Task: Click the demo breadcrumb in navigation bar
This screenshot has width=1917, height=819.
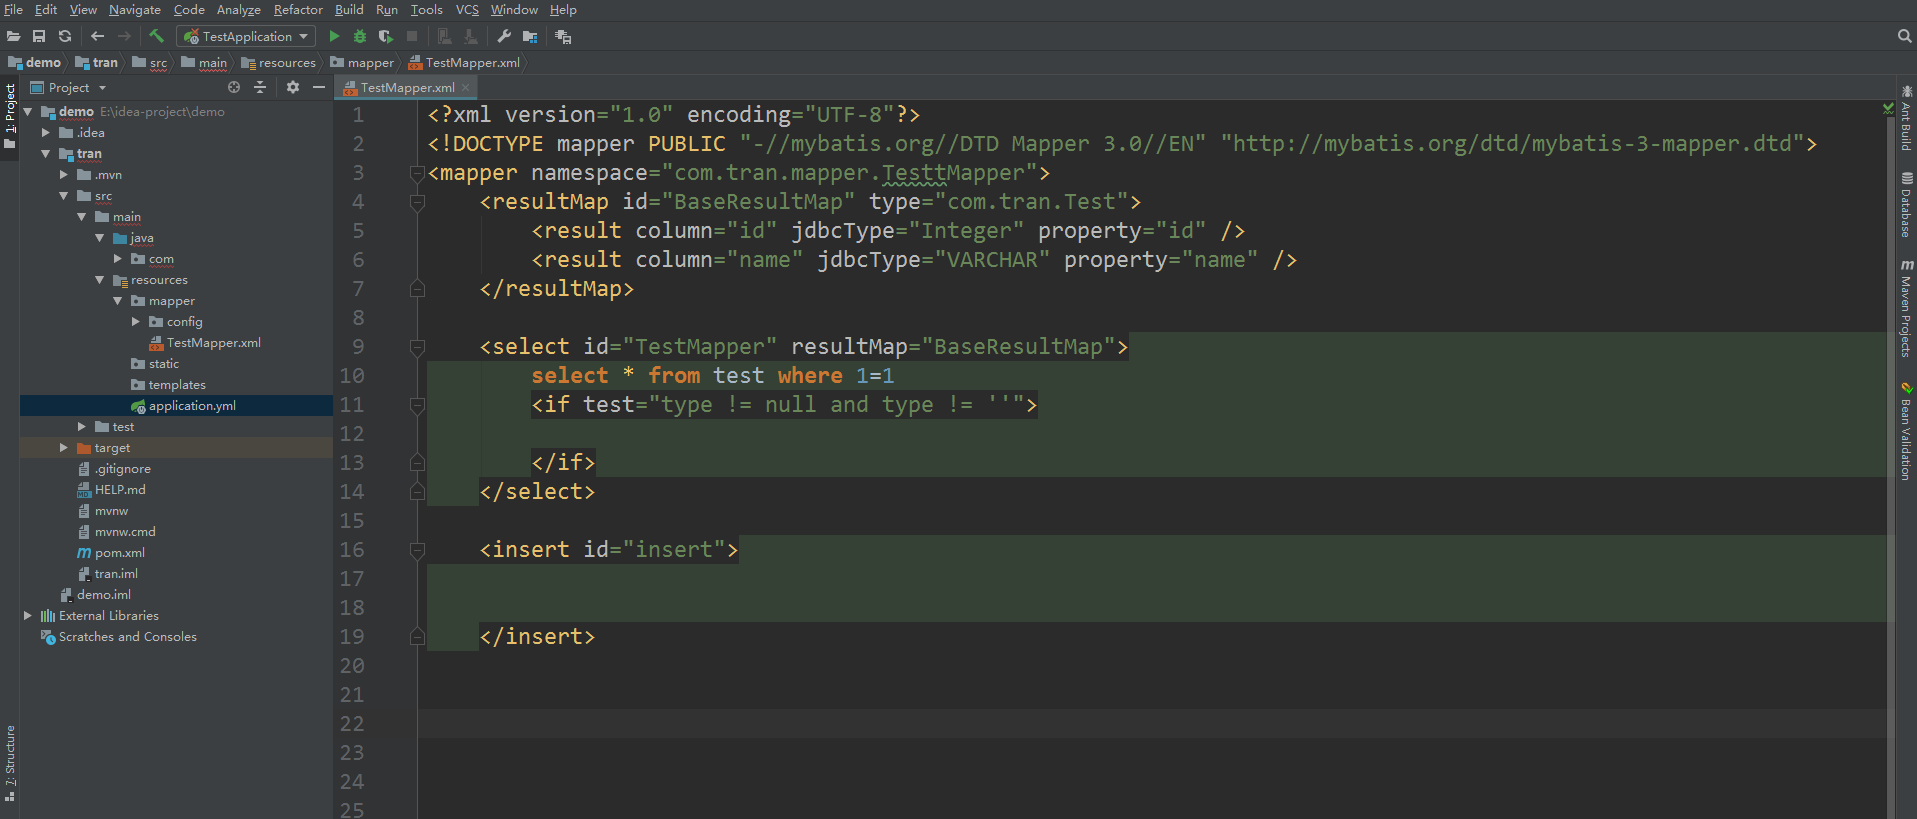Action: pyautogui.click(x=35, y=62)
